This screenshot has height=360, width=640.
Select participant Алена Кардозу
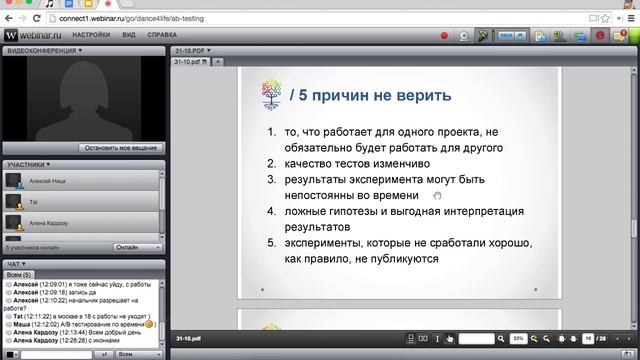coord(80,223)
